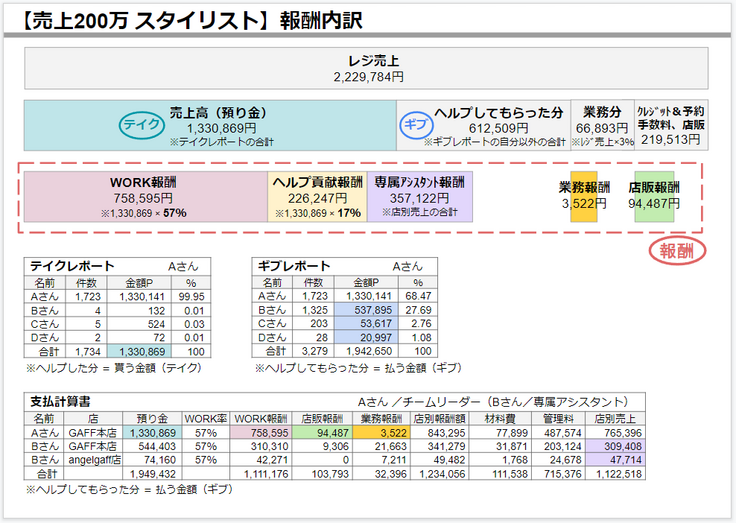Select the ギブレポート table title
This screenshot has height=523, width=736.
(x=294, y=267)
